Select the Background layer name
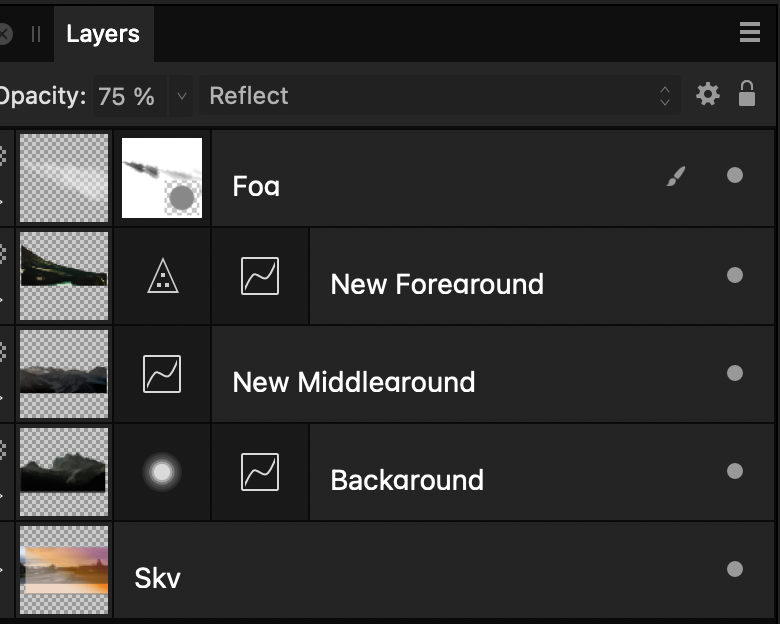Screen dimensions: 780x624 [407, 480]
